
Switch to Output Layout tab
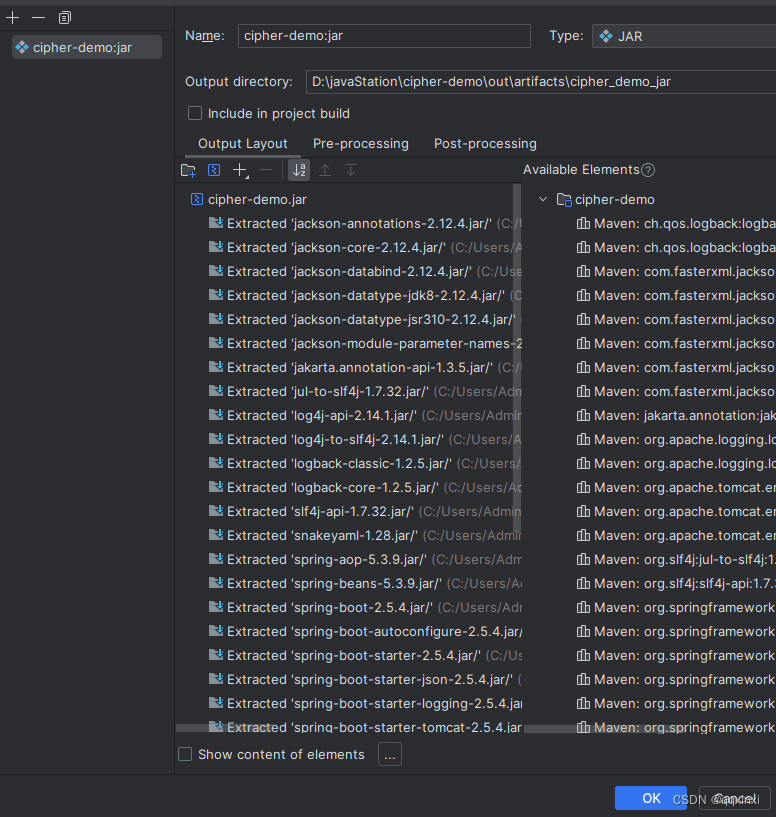(x=242, y=143)
